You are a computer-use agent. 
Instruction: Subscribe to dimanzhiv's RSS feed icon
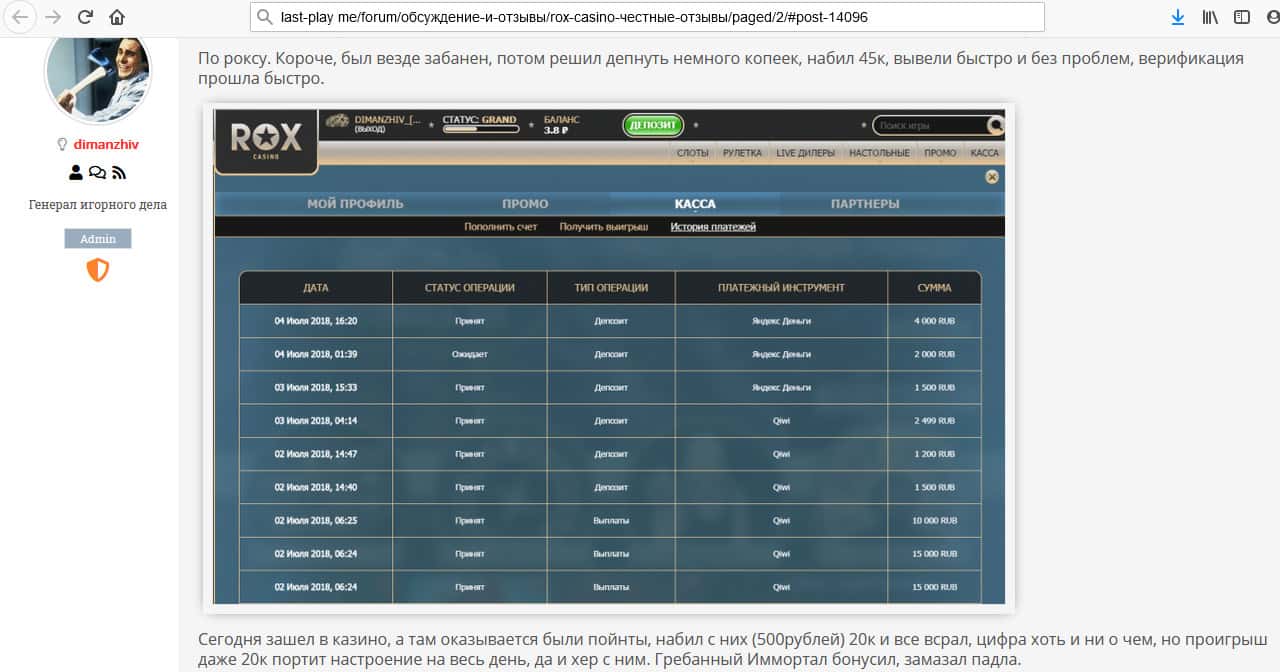tap(119, 173)
